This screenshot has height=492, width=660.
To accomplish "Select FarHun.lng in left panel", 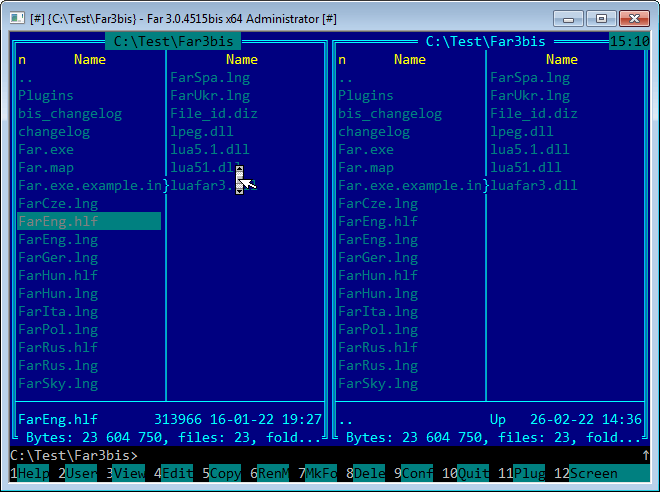I will pos(58,293).
